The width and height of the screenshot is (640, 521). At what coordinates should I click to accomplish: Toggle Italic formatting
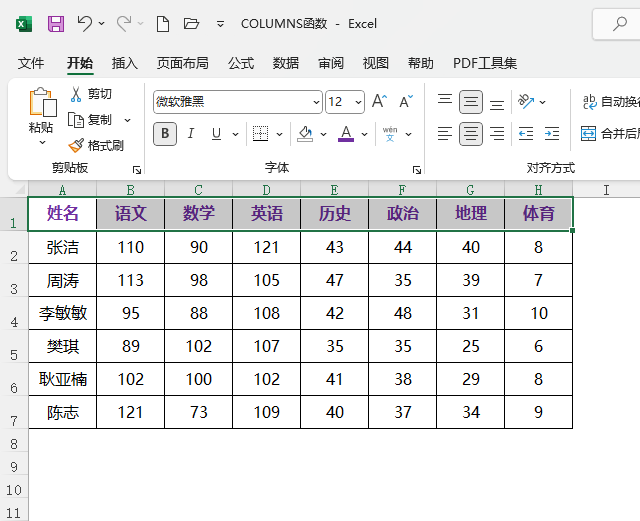[191, 134]
